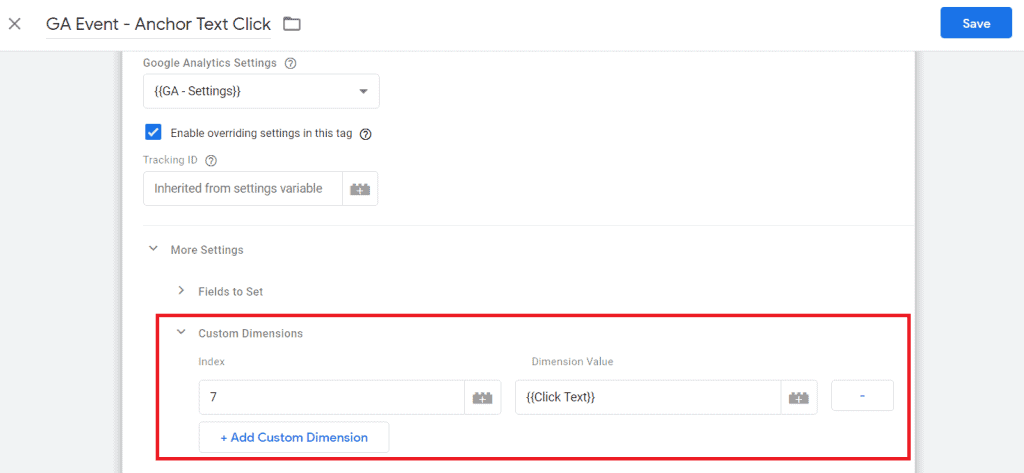Image resolution: width=1024 pixels, height=473 pixels.
Task: Click the help icon beside Tracking ID
Action: click(x=210, y=160)
